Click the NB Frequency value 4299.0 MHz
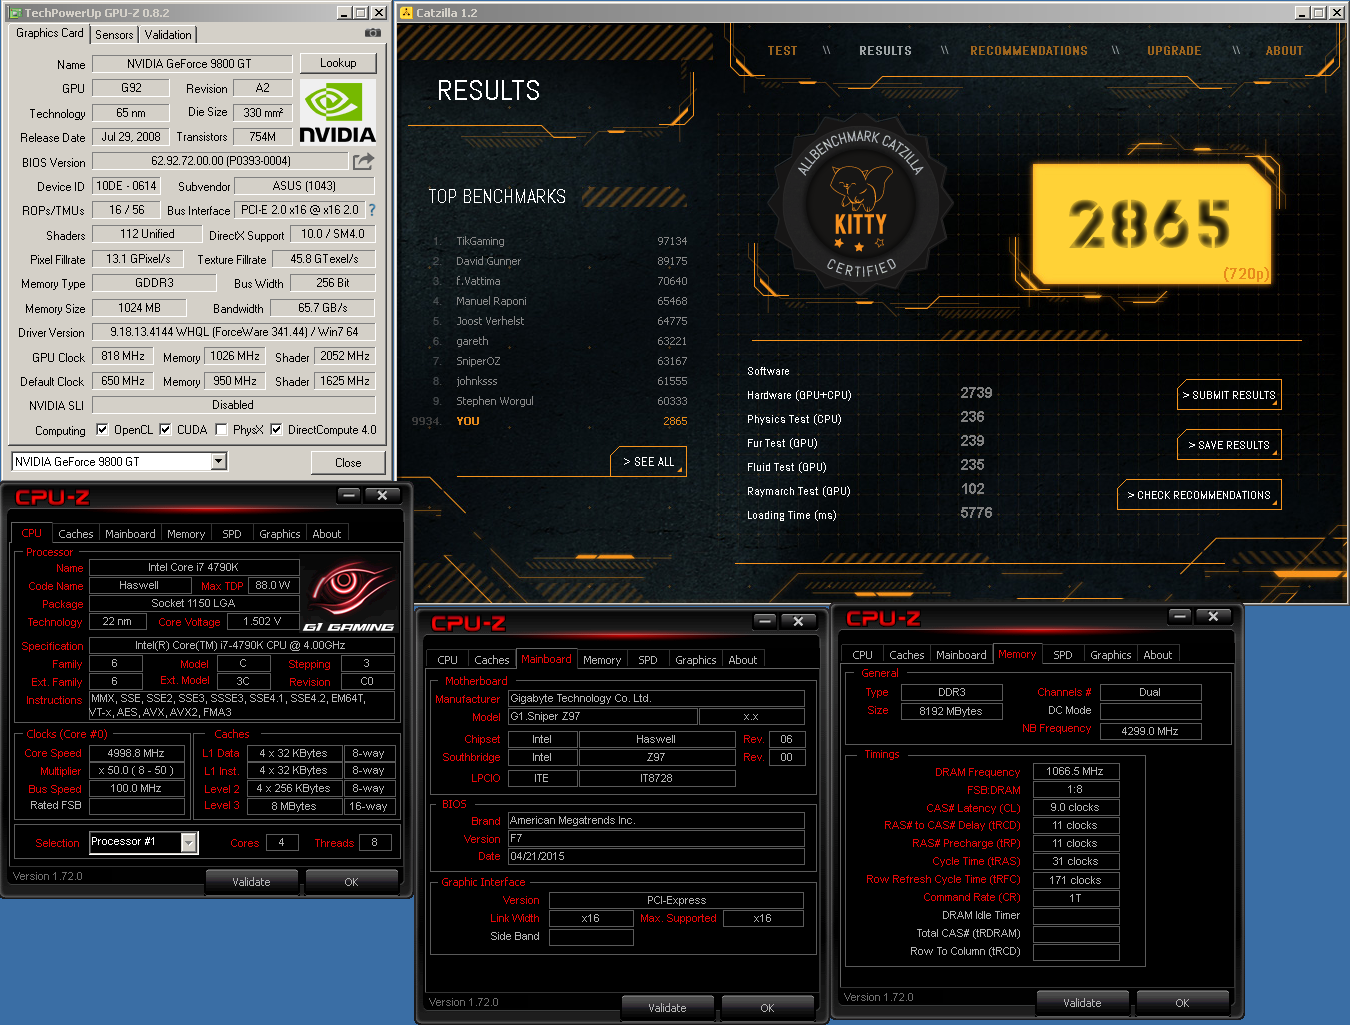 coord(1150,731)
